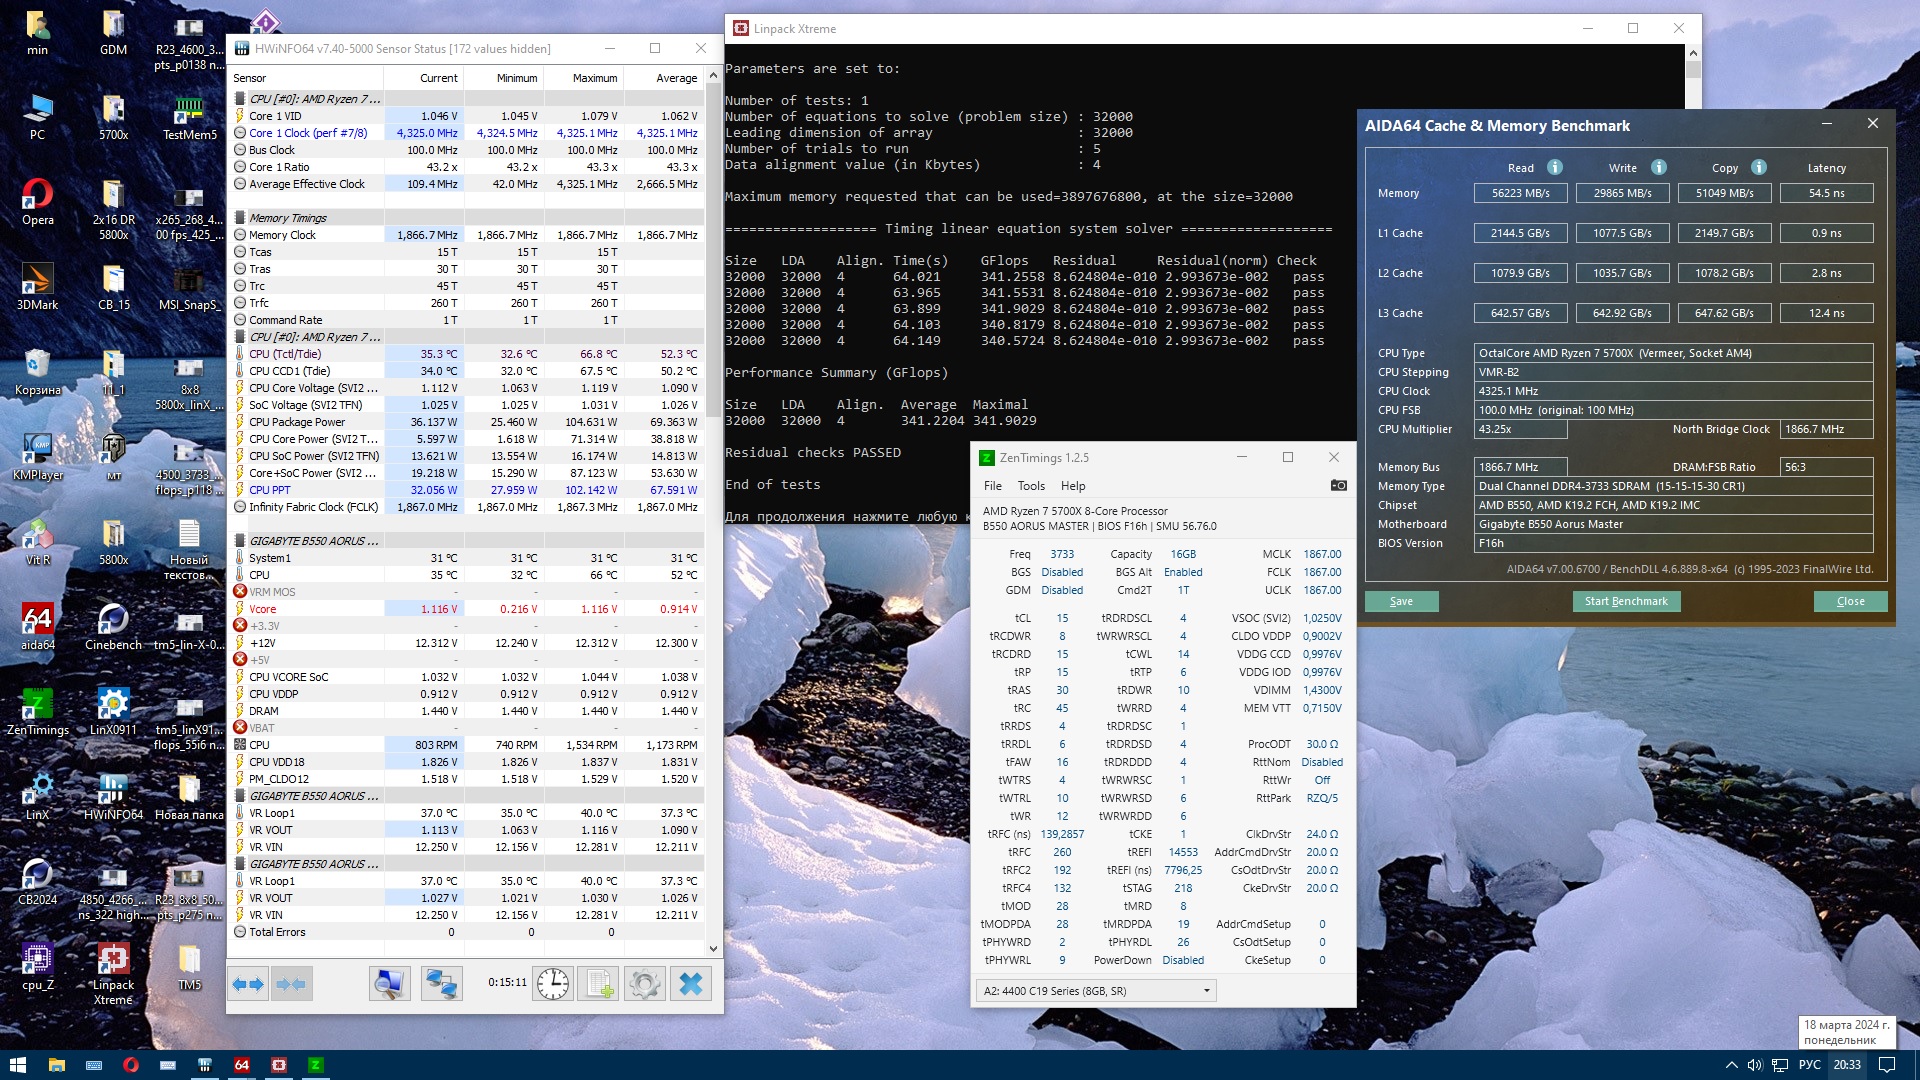Reset HWiNFO elapsed time clock icon

click(x=552, y=984)
